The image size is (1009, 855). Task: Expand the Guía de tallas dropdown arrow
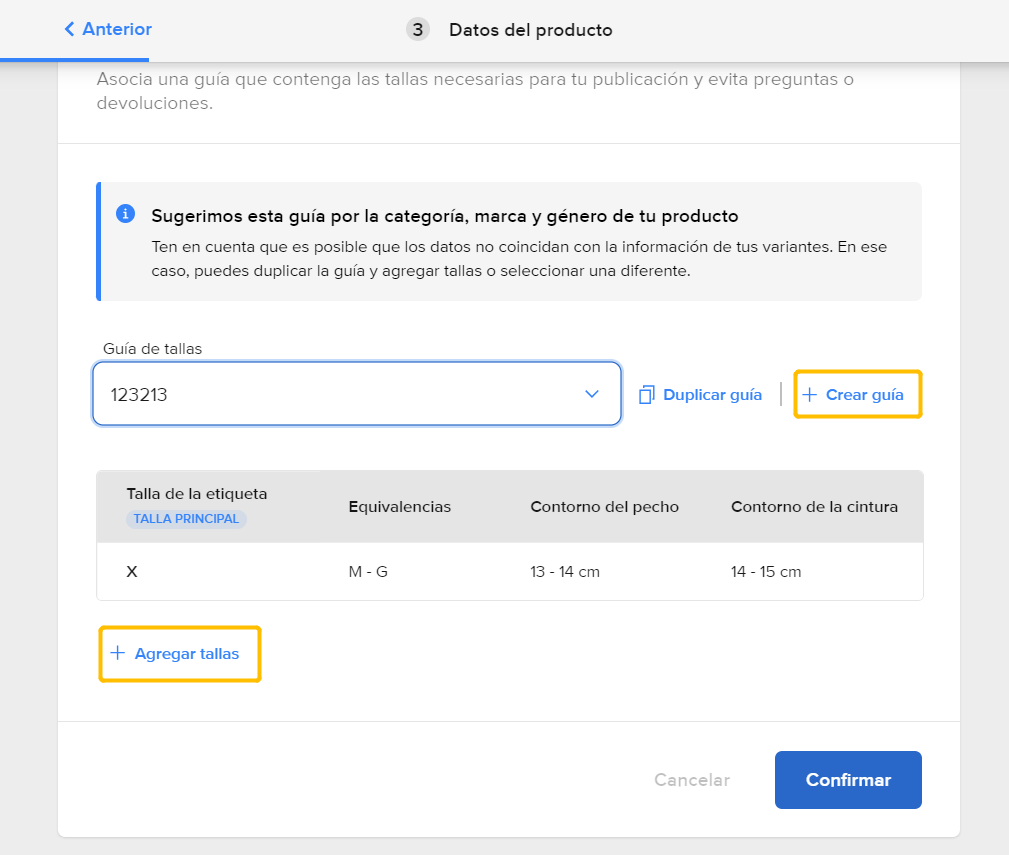point(592,394)
